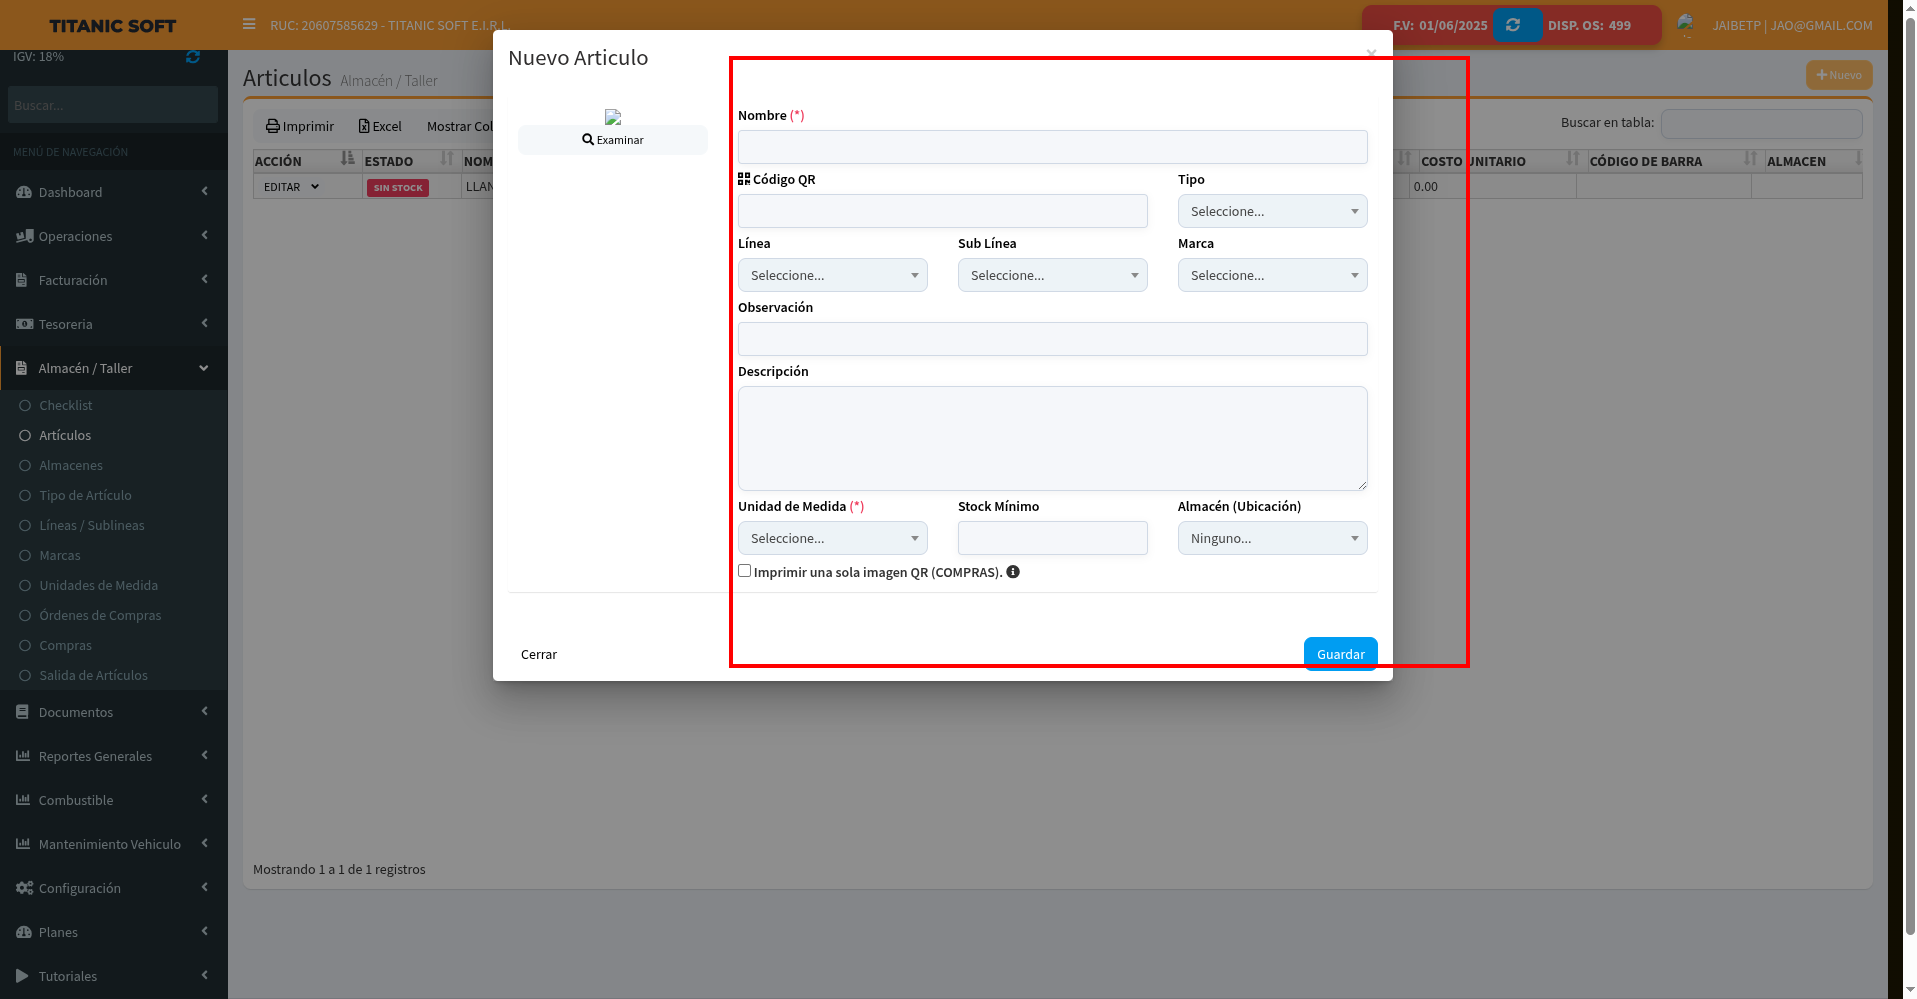Open the Tipo dropdown
This screenshot has width=1917, height=999.
point(1272,211)
